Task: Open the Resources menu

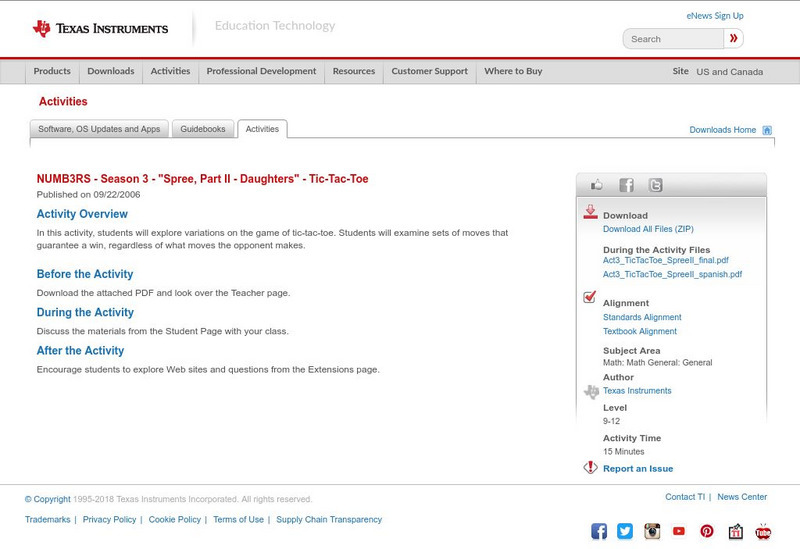Action: [x=354, y=71]
